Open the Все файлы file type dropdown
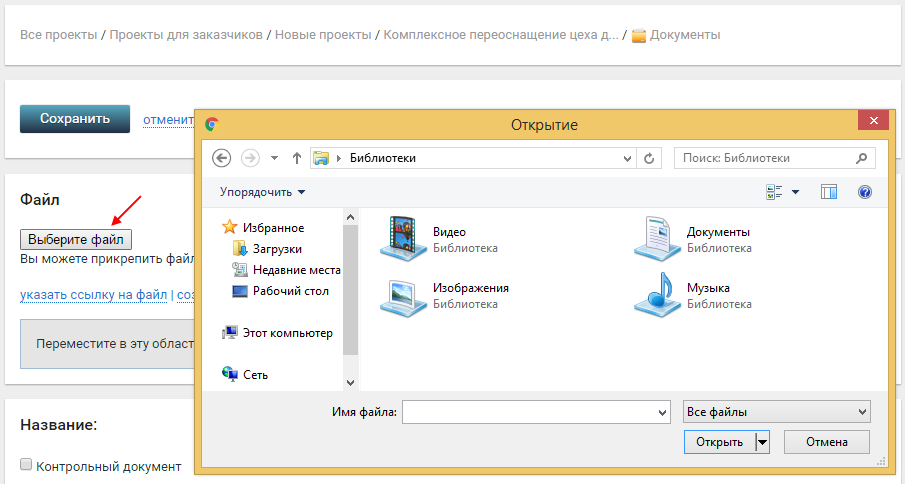905x484 pixels. 777,412
